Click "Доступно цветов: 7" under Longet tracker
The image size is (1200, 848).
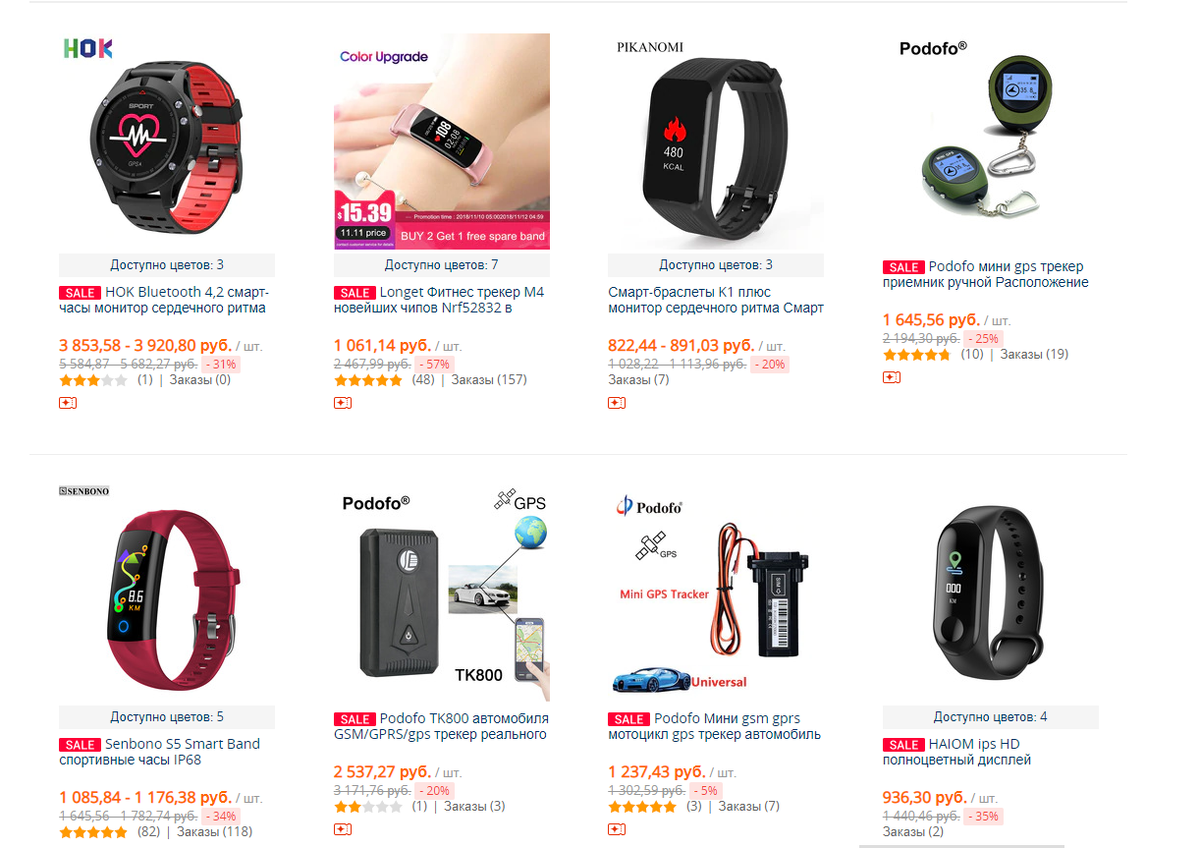441,265
